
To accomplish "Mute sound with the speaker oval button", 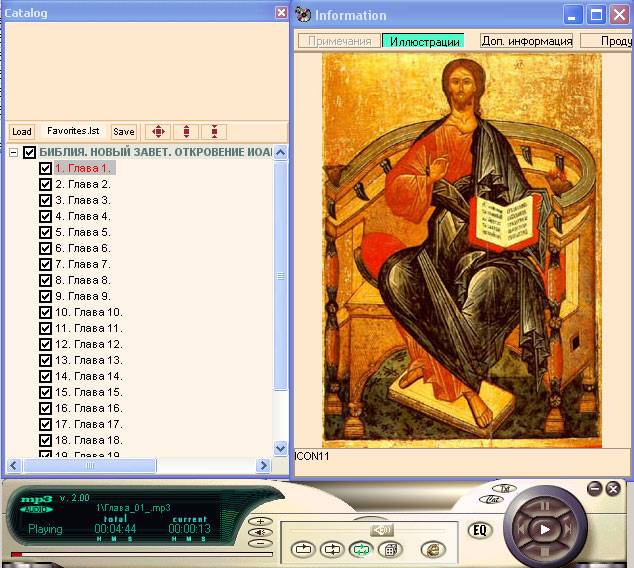I will pyautogui.click(x=260, y=532).
